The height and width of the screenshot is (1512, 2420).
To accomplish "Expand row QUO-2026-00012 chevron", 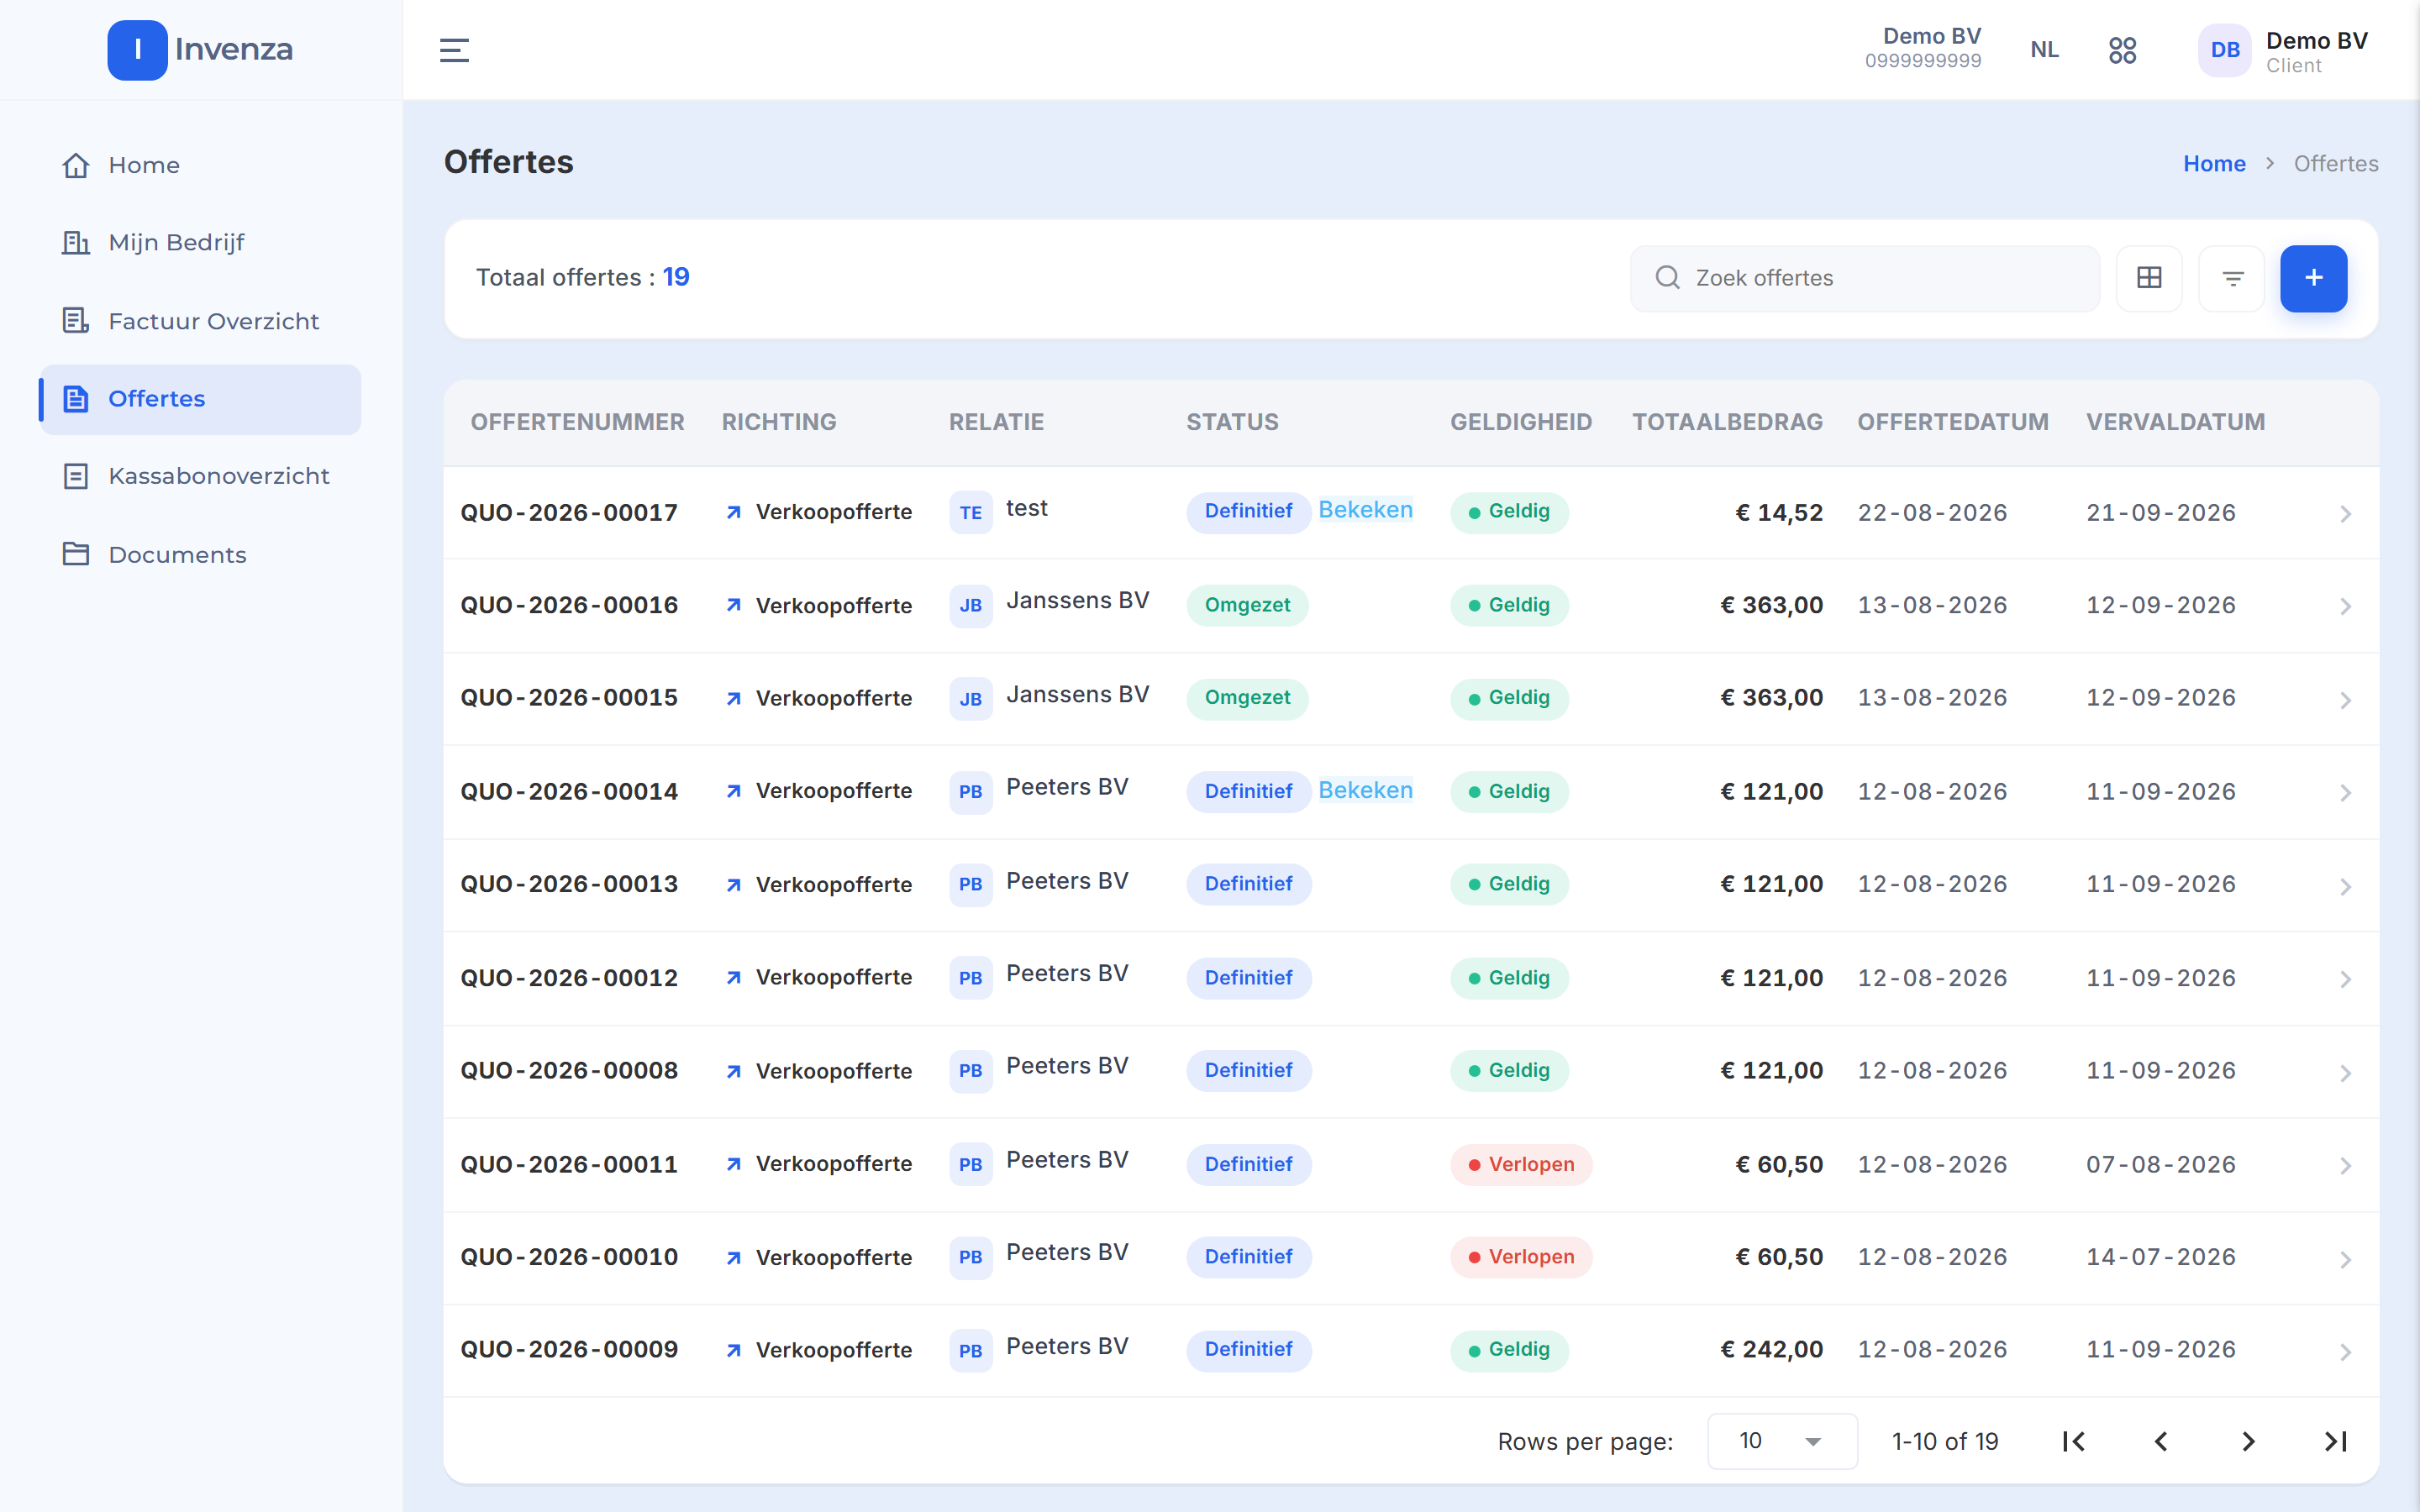I will pyautogui.click(x=2345, y=979).
